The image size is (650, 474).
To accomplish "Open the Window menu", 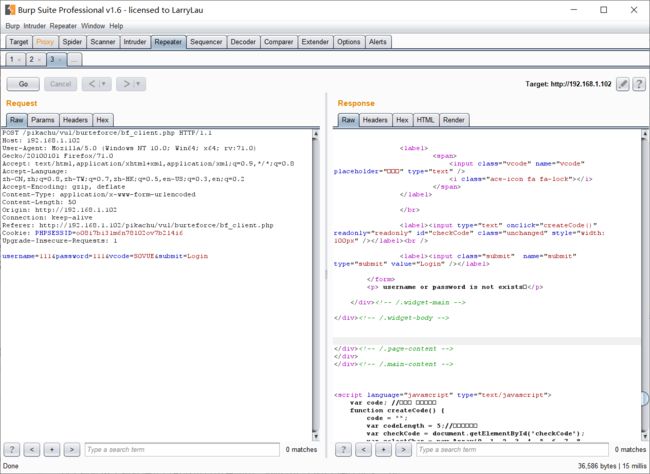I will (x=93, y=26).
